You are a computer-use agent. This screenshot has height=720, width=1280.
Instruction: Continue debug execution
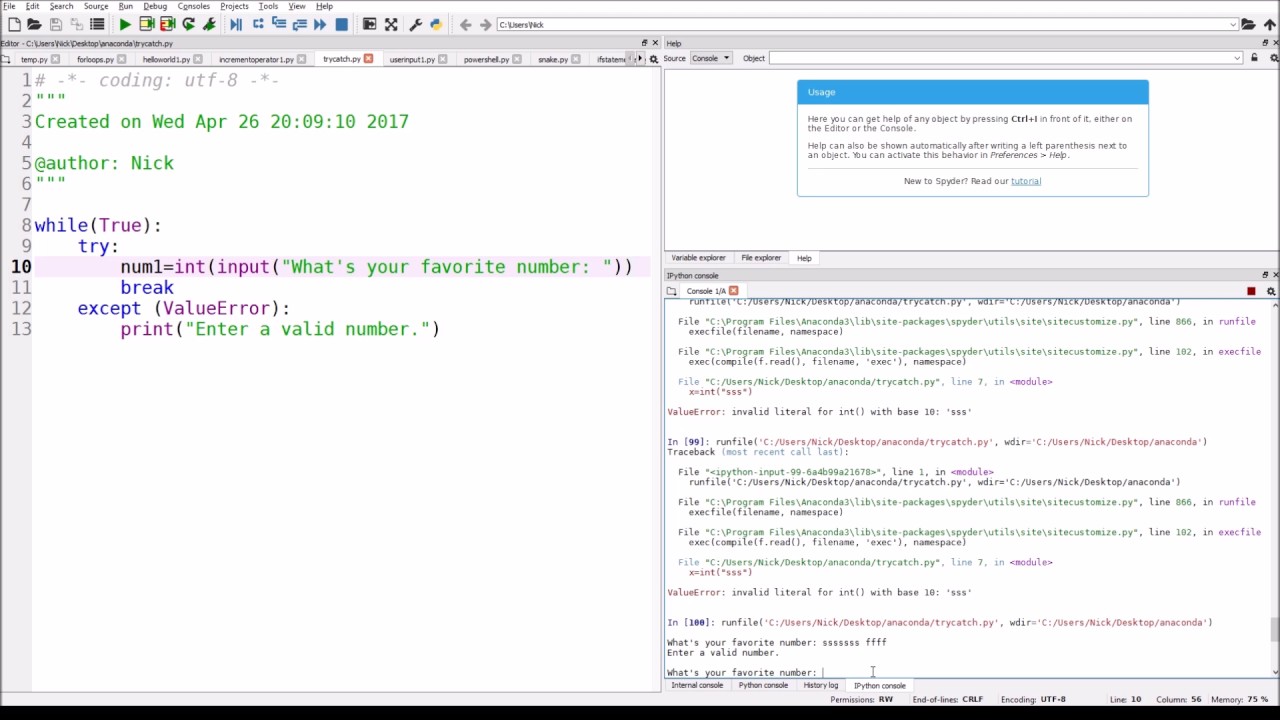point(320,24)
